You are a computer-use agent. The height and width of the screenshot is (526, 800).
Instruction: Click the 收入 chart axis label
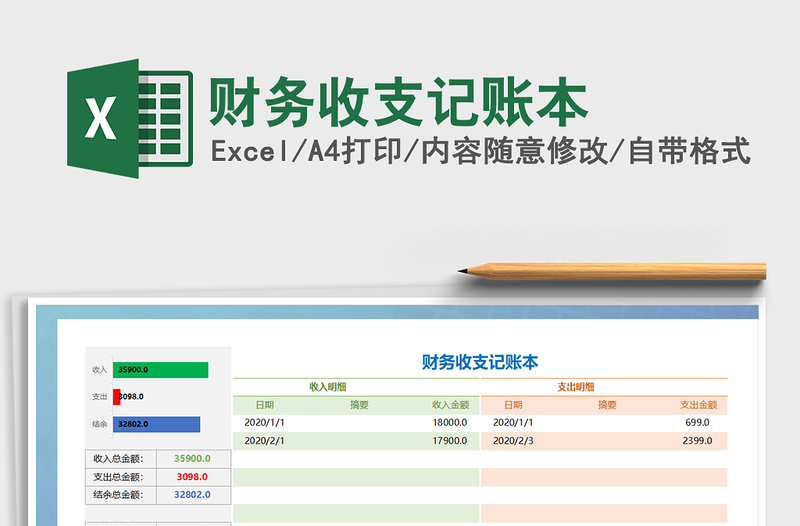[99, 370]
